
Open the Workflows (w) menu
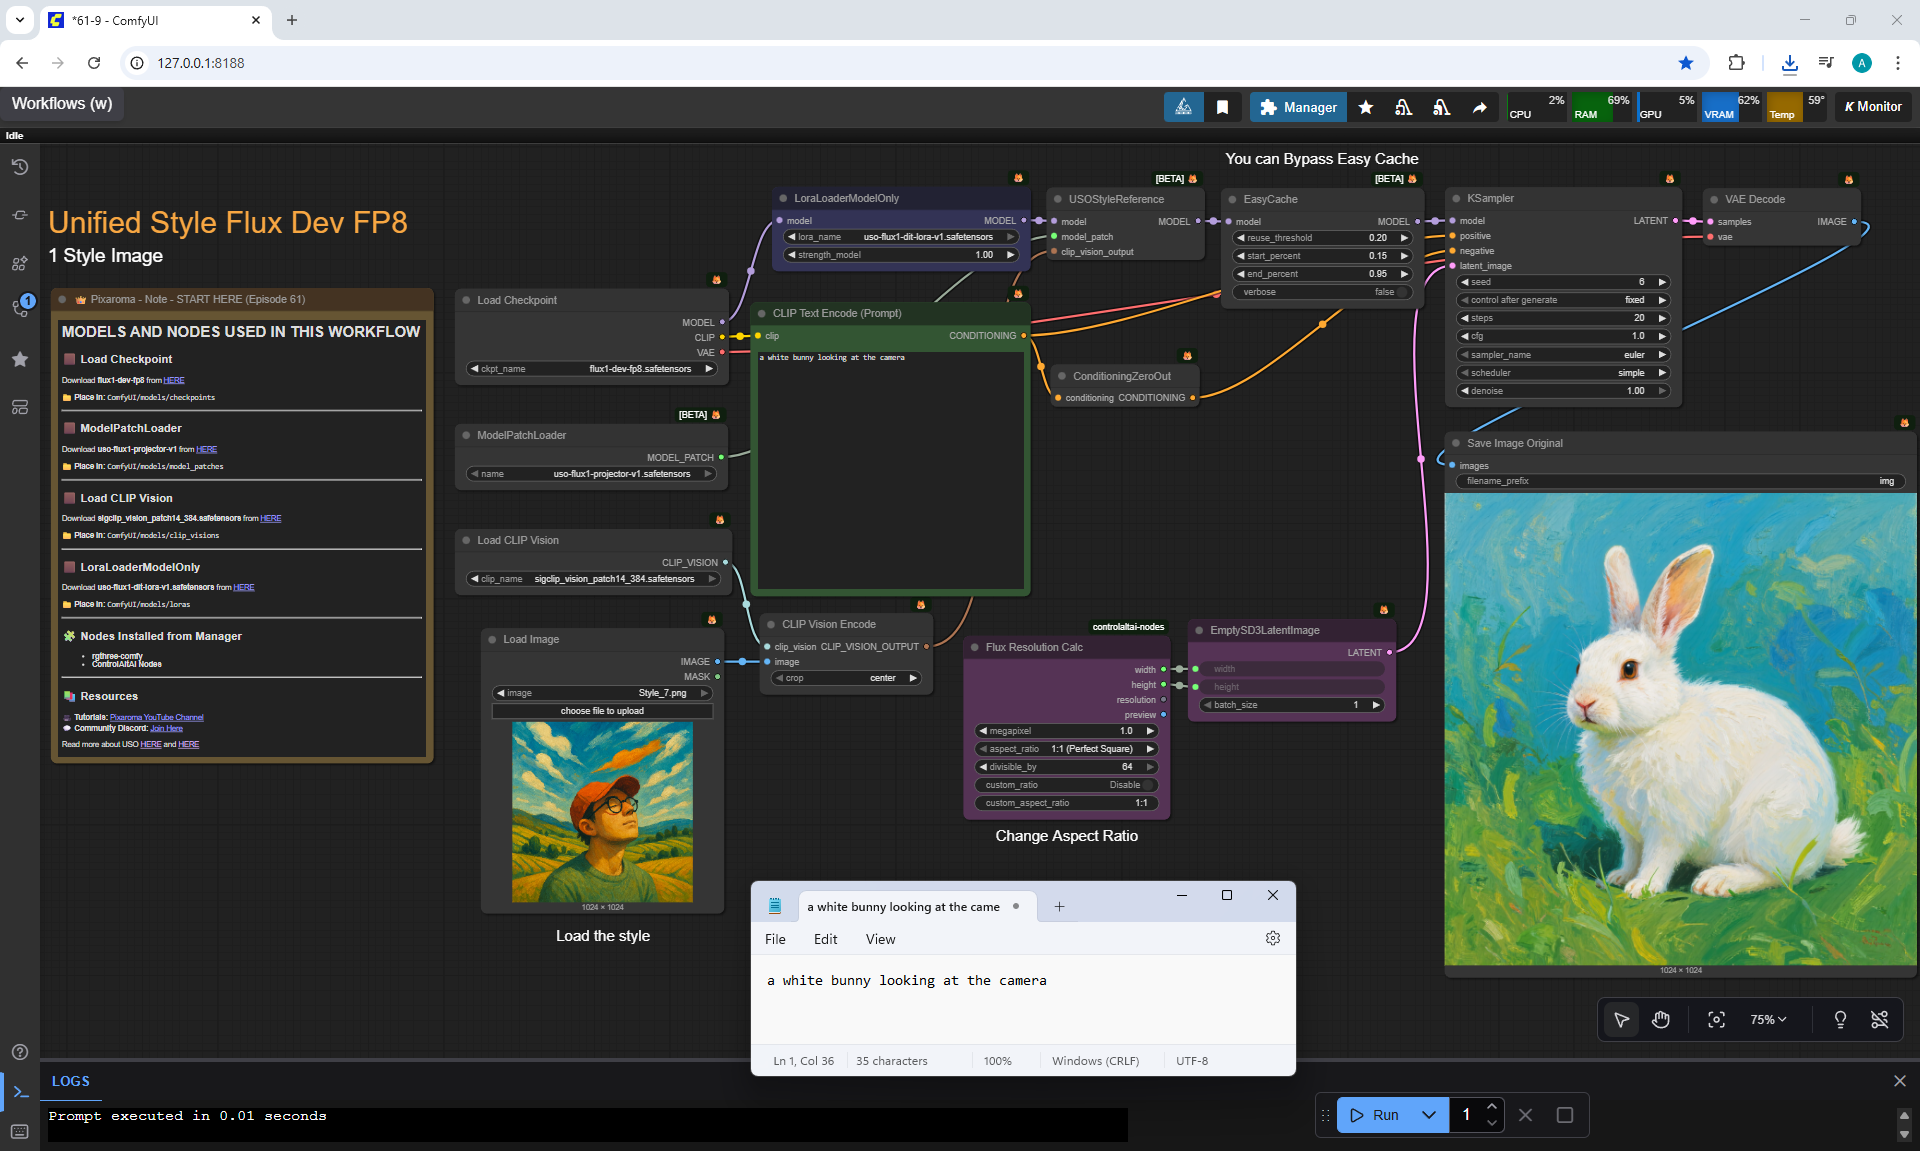click(62, 104)
